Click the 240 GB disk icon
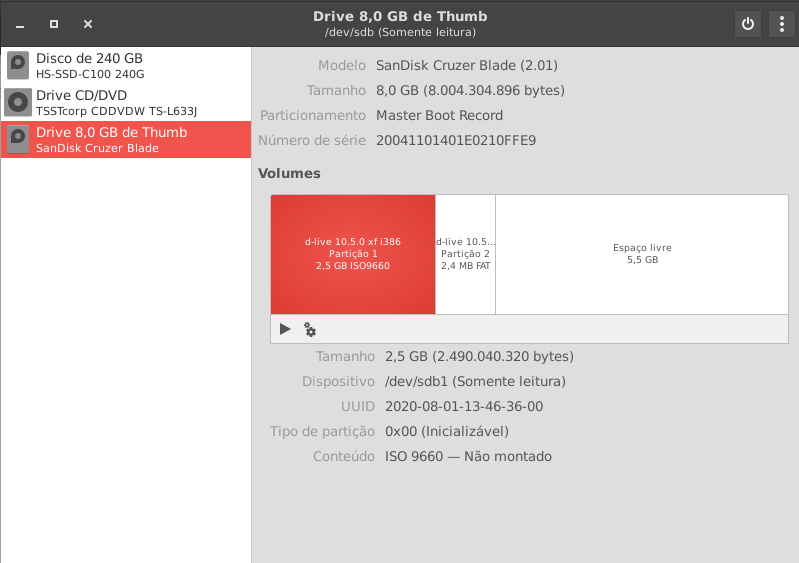The width and height of the screenshot is (799, 563). (x=18, y=66)
